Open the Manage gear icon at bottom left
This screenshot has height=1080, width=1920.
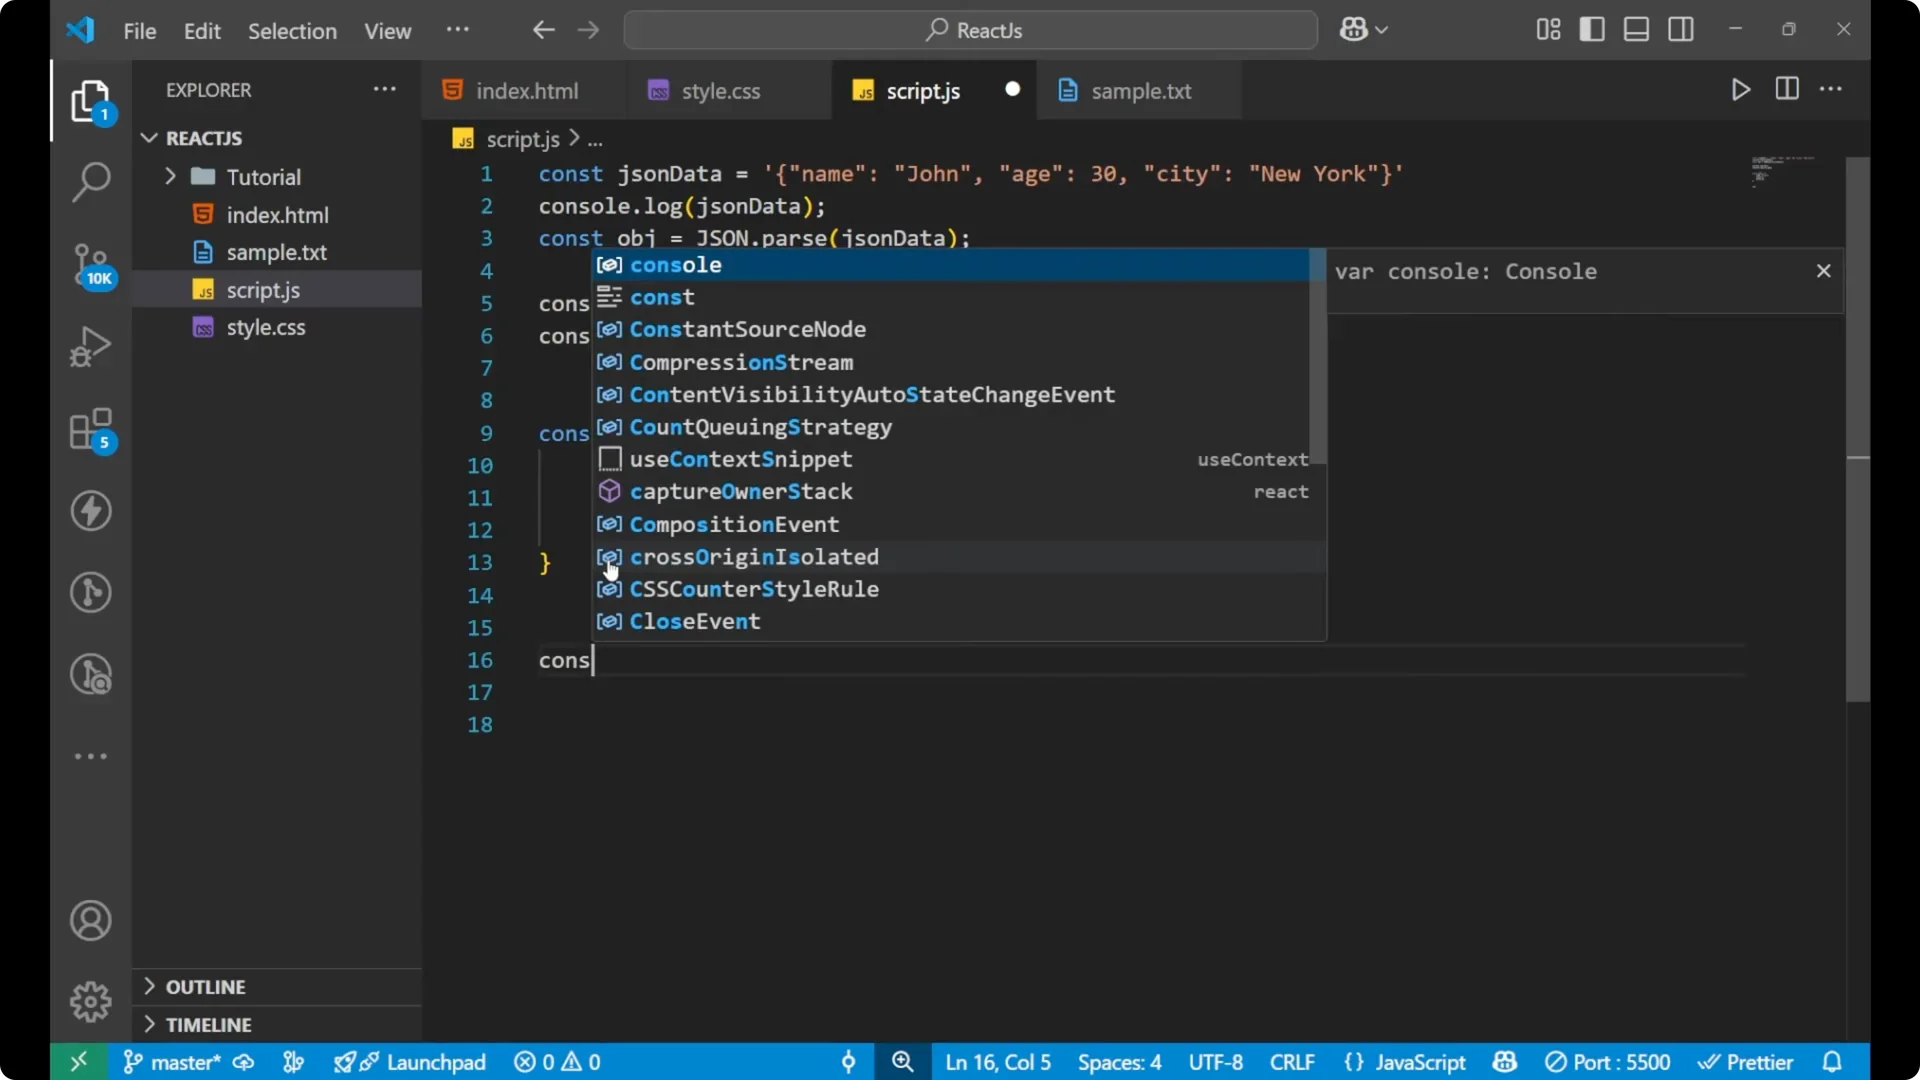[x=91, y=1001]
